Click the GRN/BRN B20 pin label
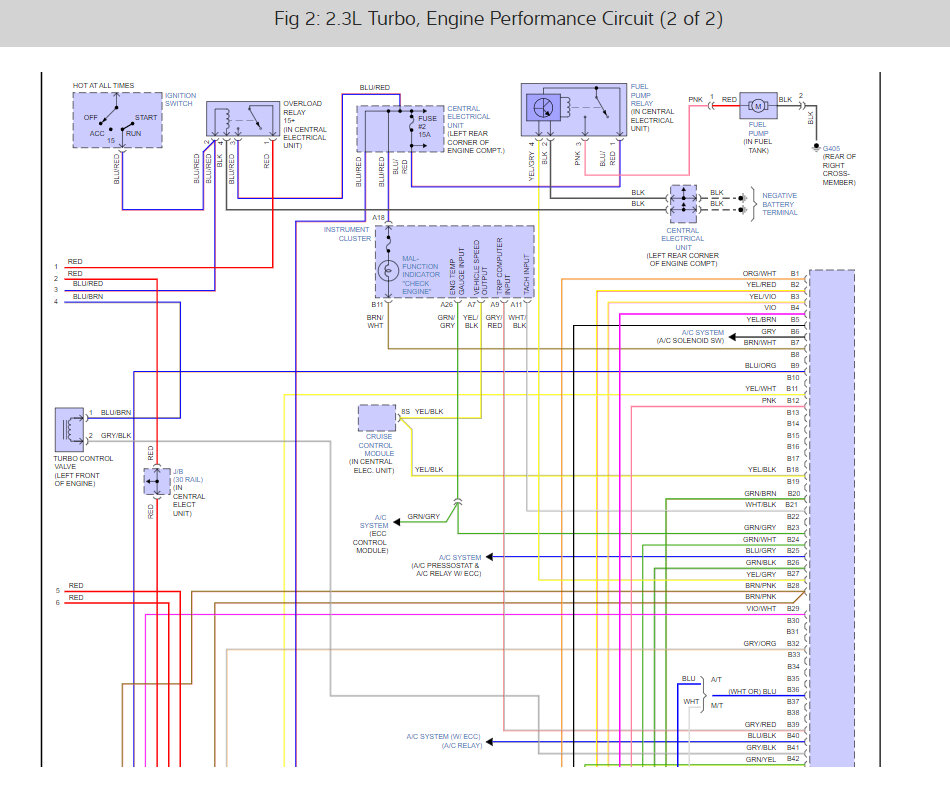Image resolution: width=950 pixels, height=790 pixels. pos(772,494)
